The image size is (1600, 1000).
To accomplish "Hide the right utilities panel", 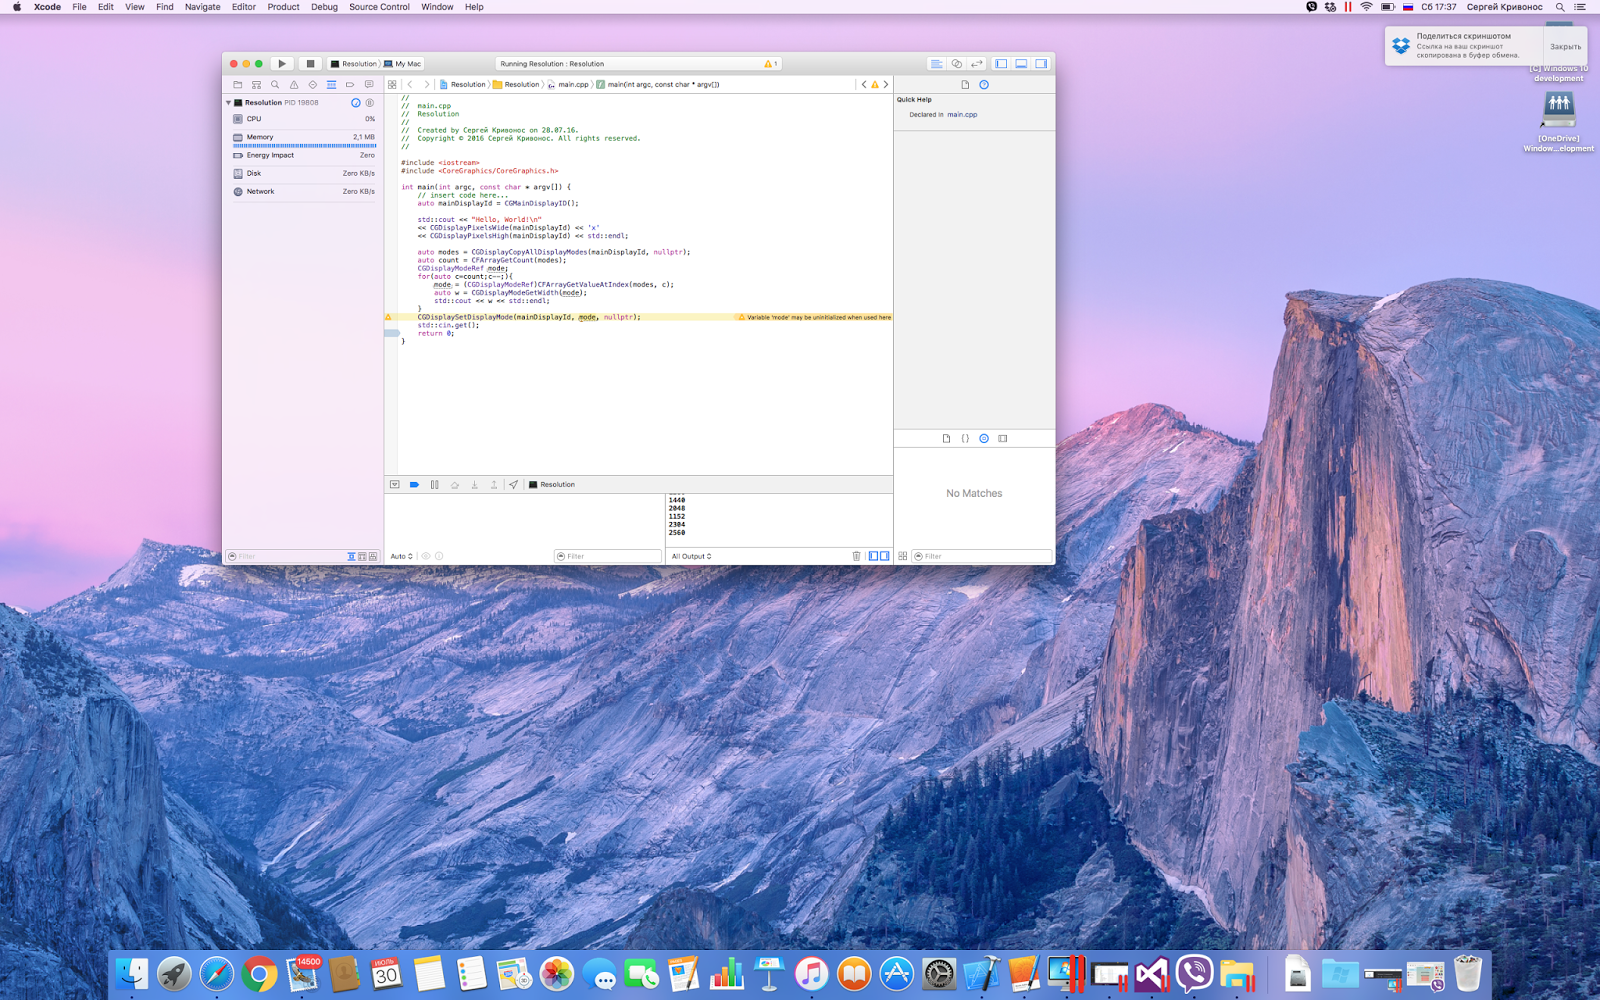I will (1041, 63).
